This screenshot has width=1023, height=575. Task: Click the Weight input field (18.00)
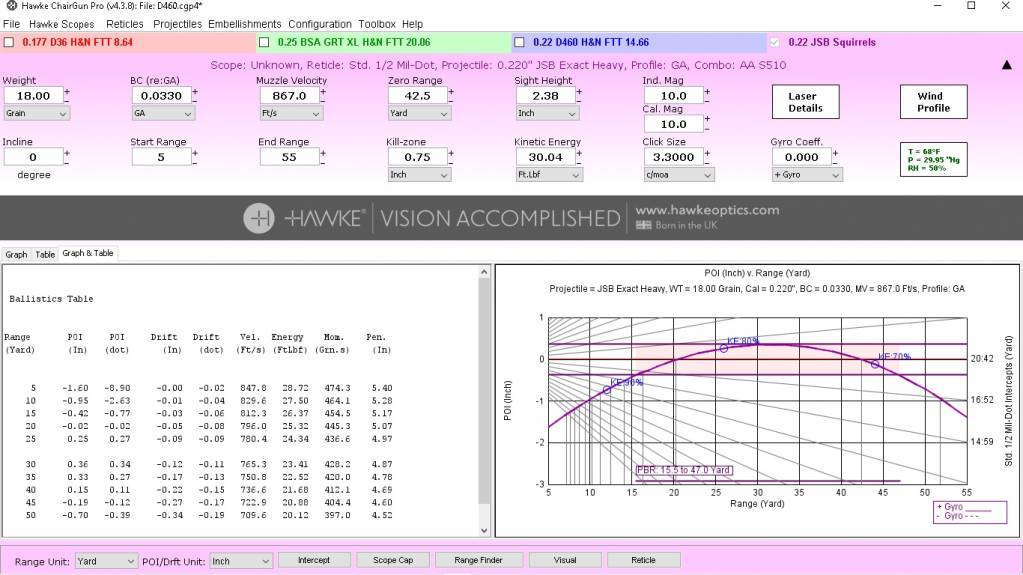(33, 95)
